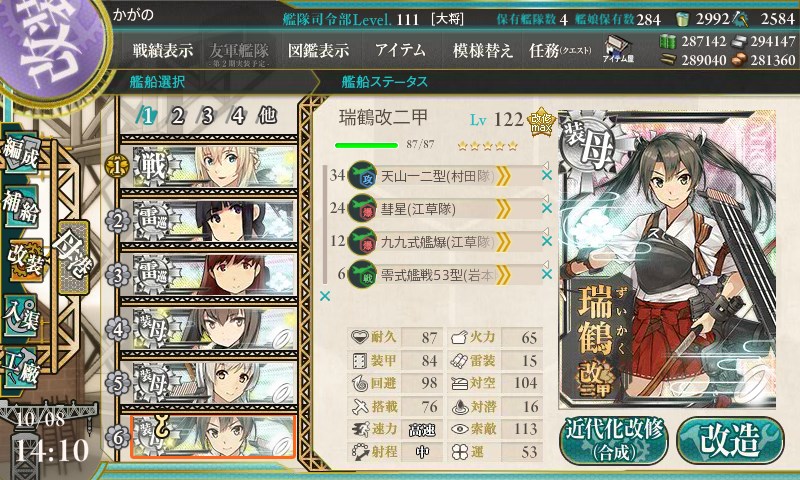
Task: Open the 図鑑表示 menu item
Action: coord(318,50)
